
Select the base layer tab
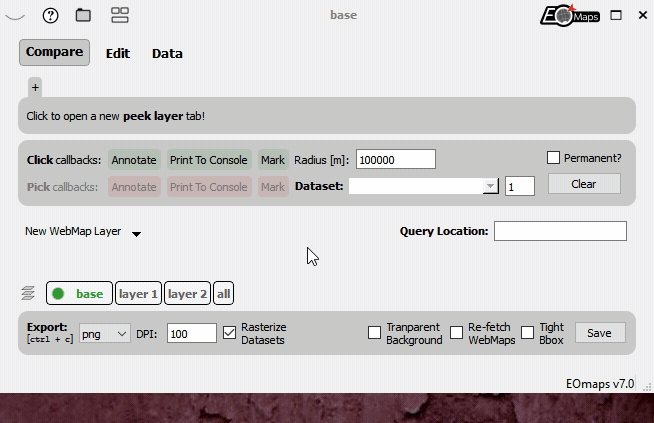click(79, 293)
